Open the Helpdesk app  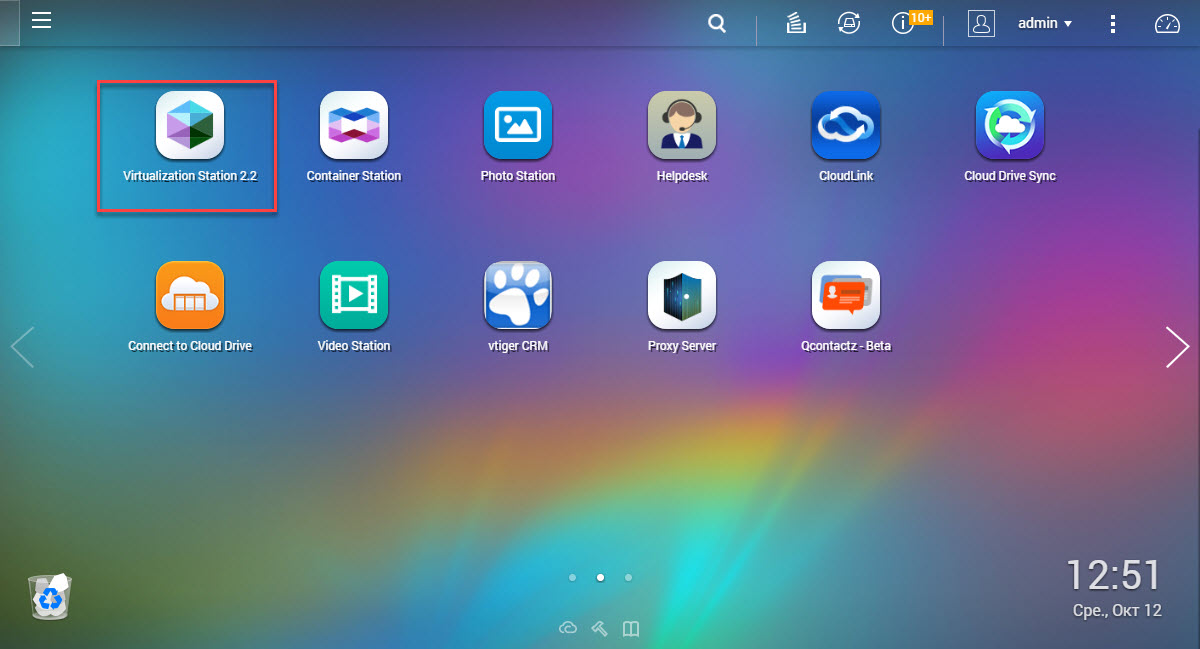[682, 126]
